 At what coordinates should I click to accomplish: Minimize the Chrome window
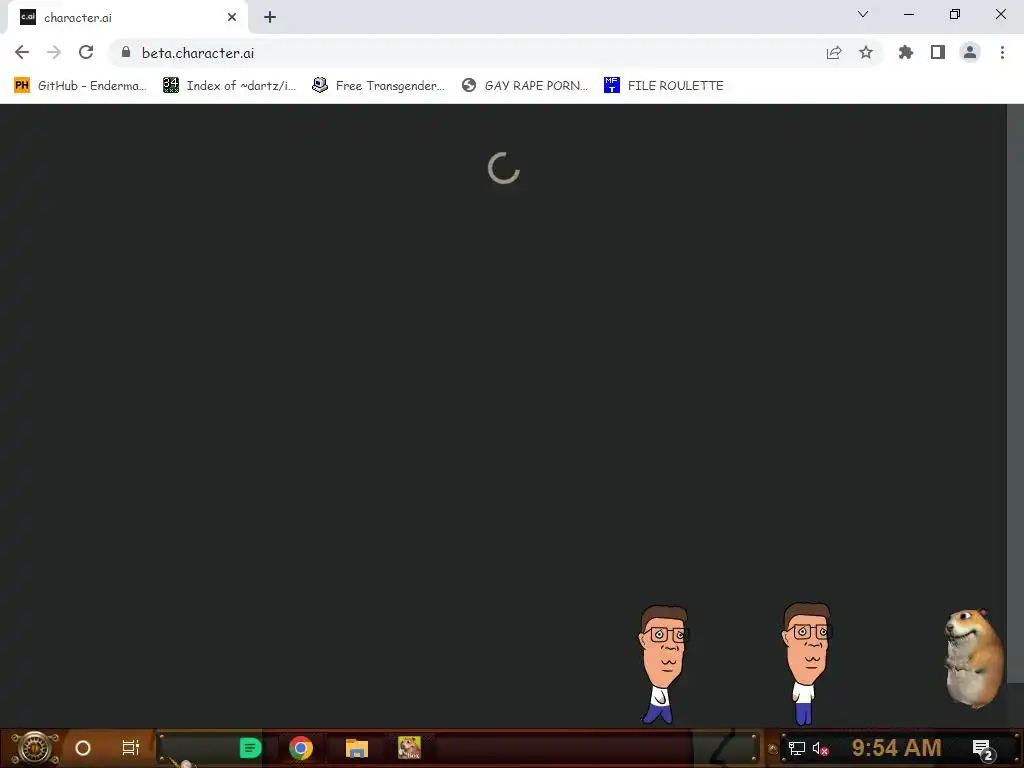coord(908,14)
